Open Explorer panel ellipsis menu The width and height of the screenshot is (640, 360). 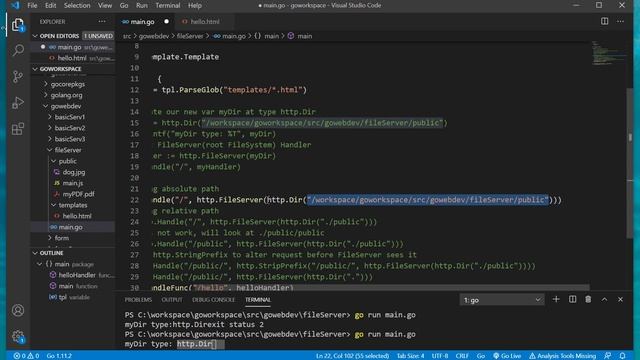(102, 21)
